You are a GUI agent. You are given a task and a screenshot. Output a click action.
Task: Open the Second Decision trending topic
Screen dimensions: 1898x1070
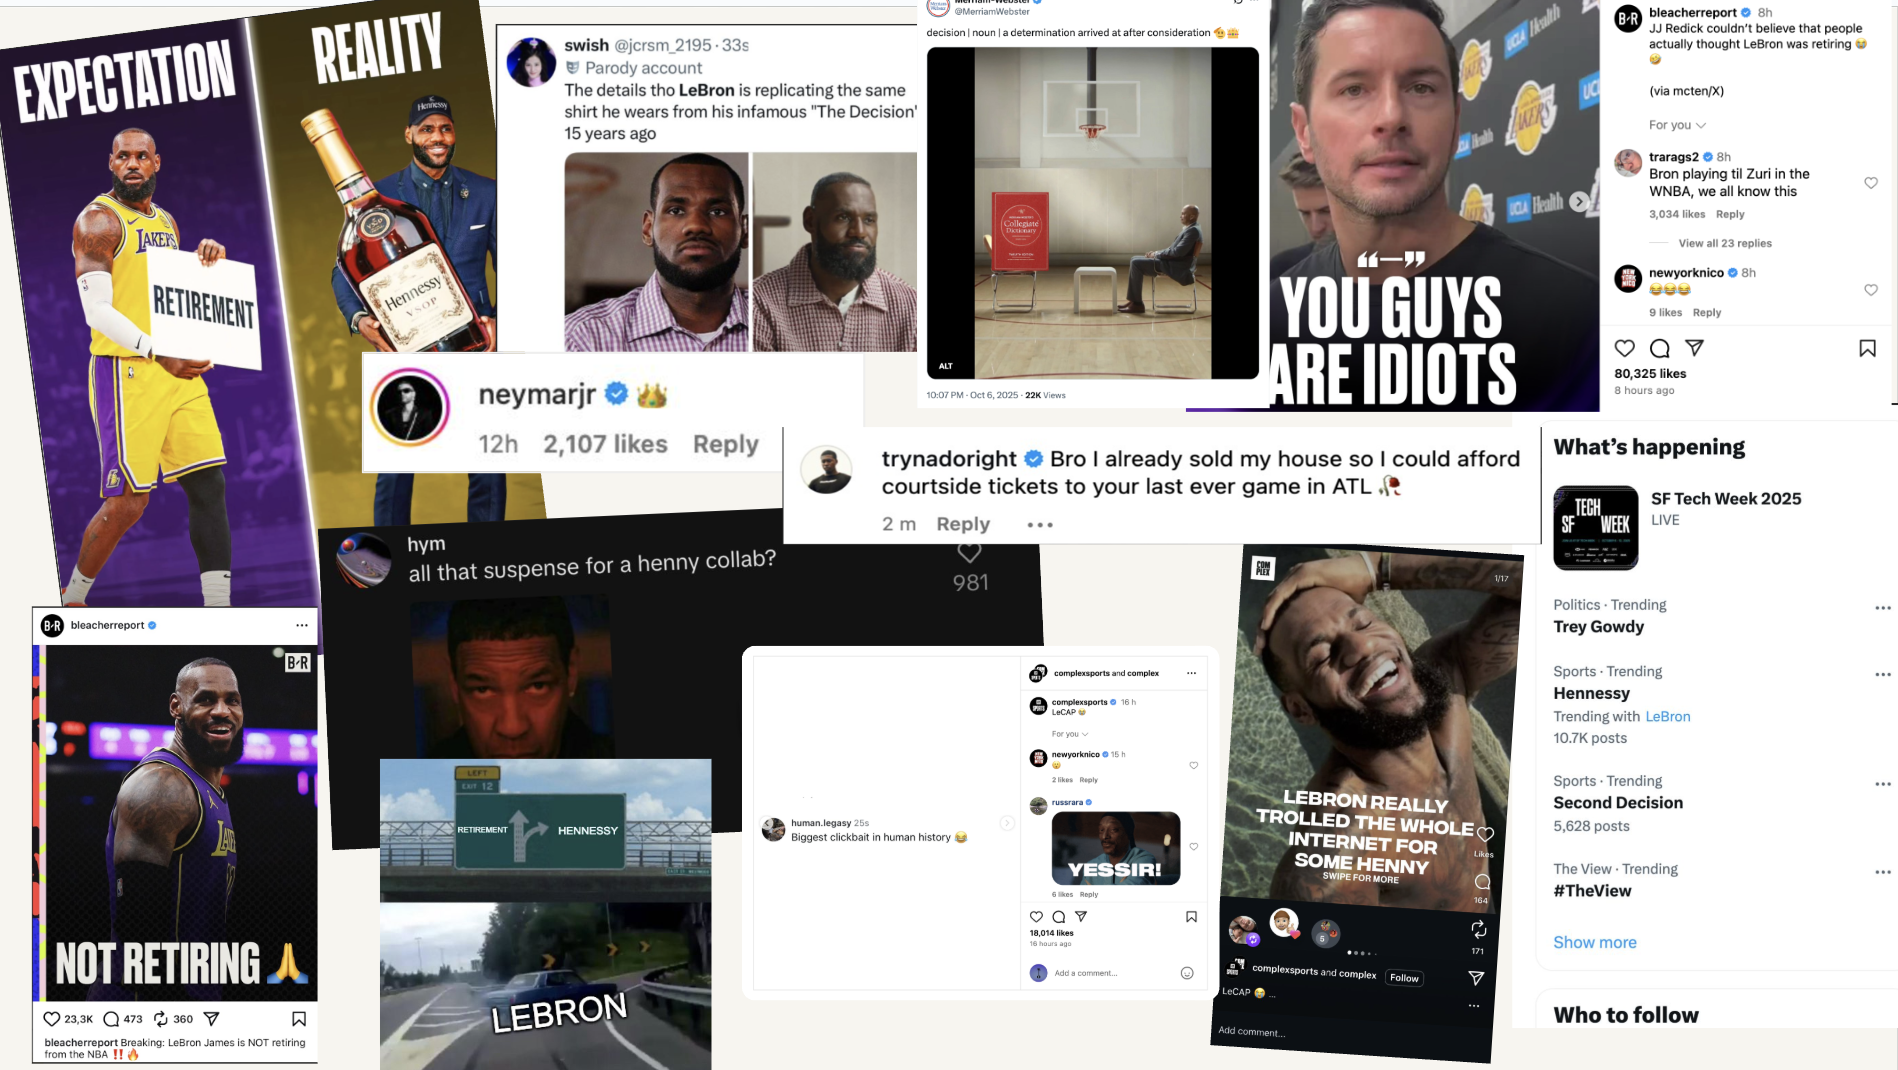(1617, 802)
